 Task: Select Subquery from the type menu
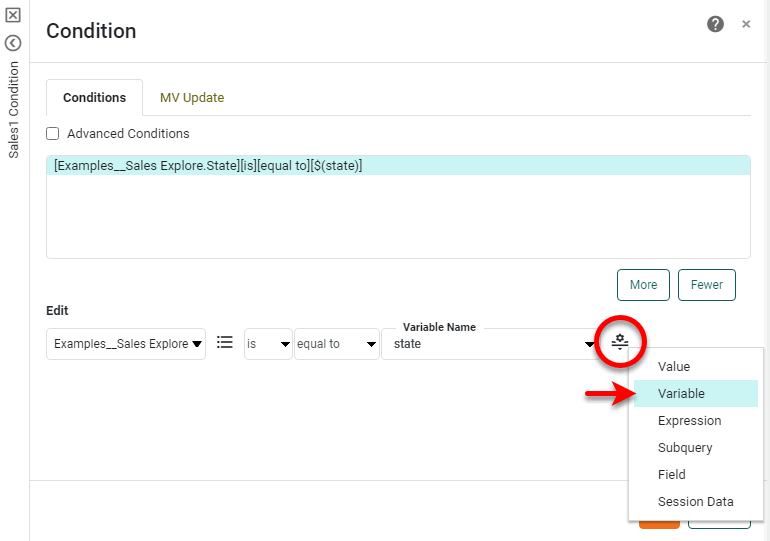point(686,448)
